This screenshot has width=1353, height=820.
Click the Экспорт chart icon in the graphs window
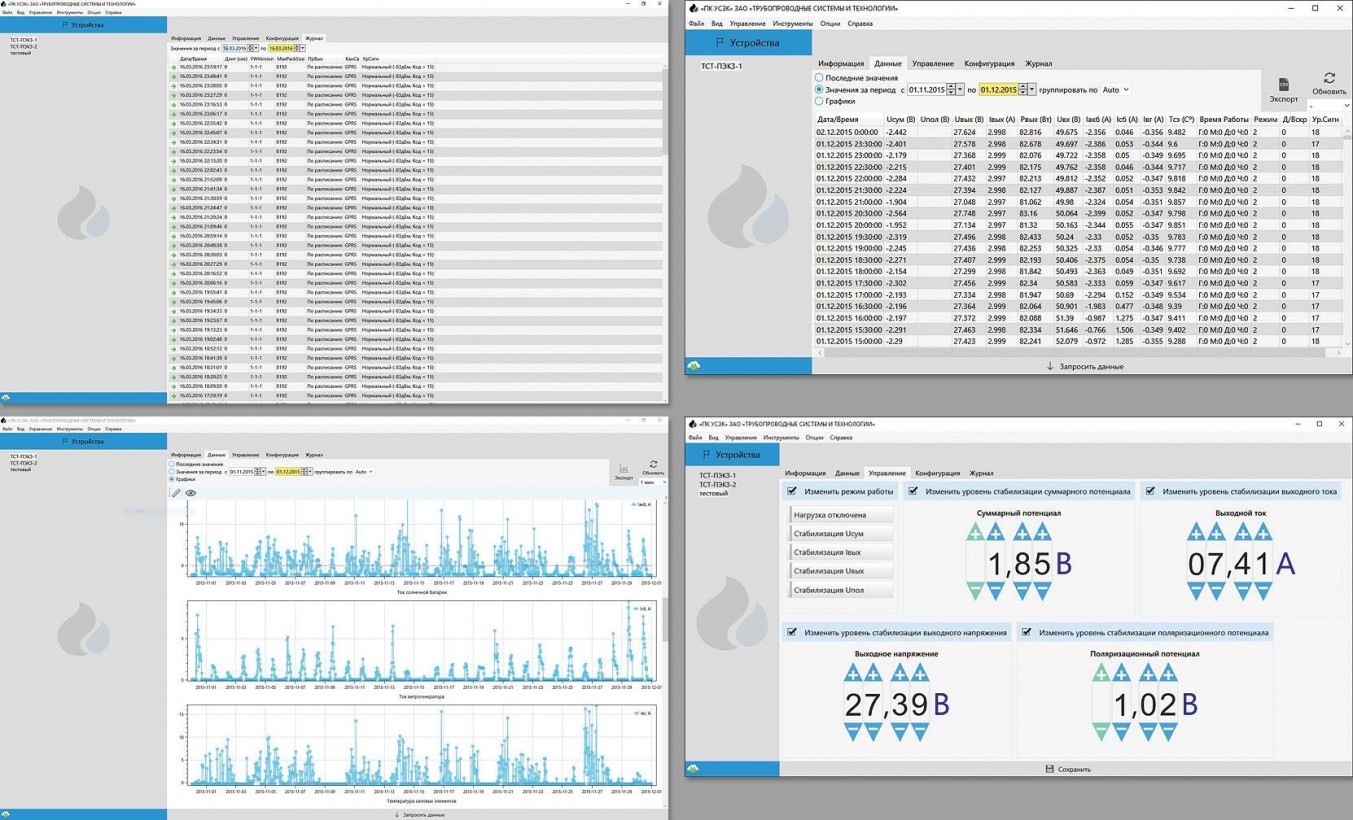tap(624, 468)
